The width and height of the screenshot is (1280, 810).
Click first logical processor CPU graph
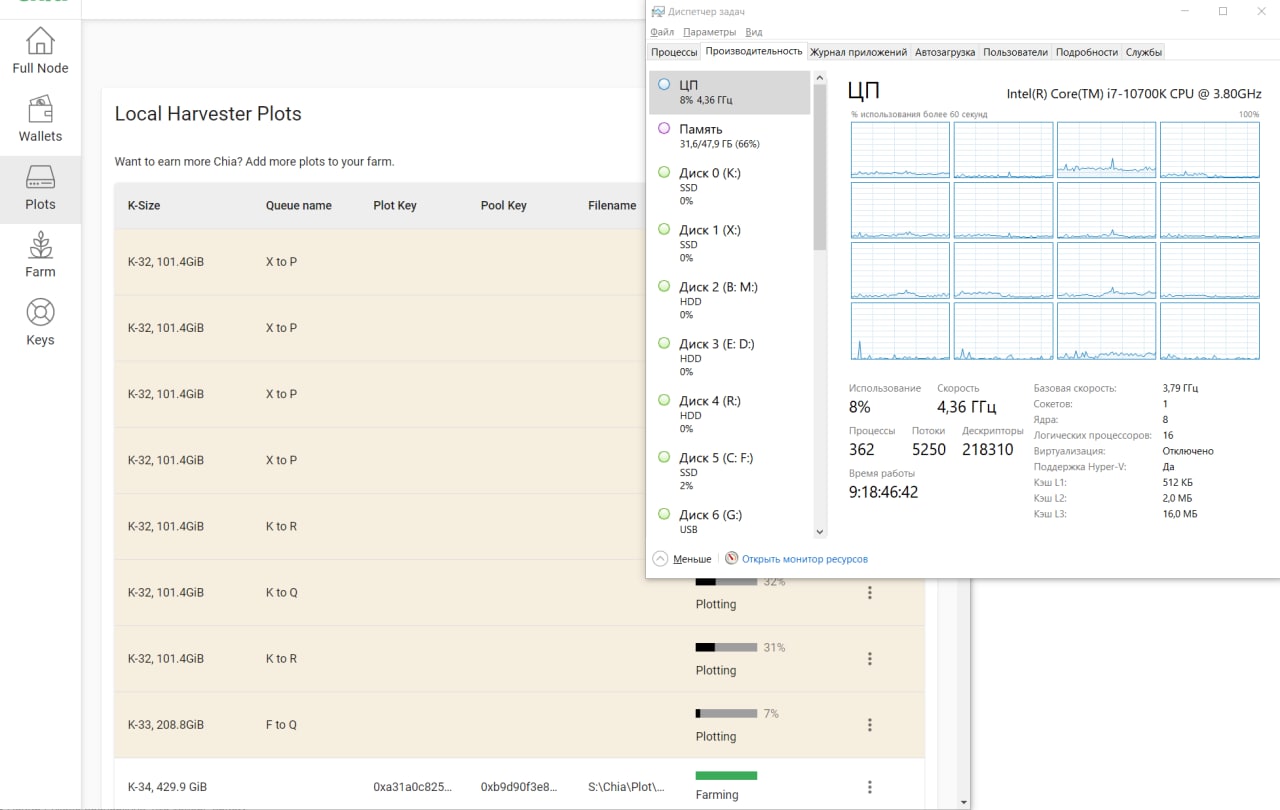pyautogui.click(x=900, y=150)
